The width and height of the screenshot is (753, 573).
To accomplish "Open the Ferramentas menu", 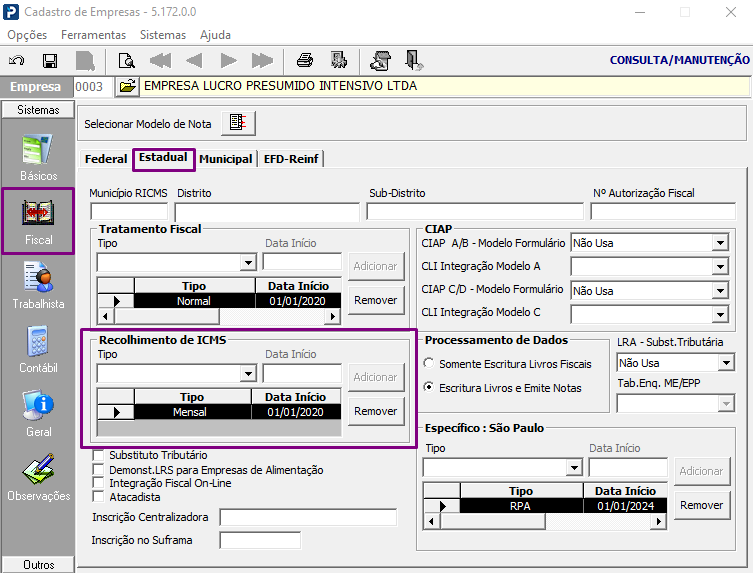I will pyautogui.click(x=93, y=34).
